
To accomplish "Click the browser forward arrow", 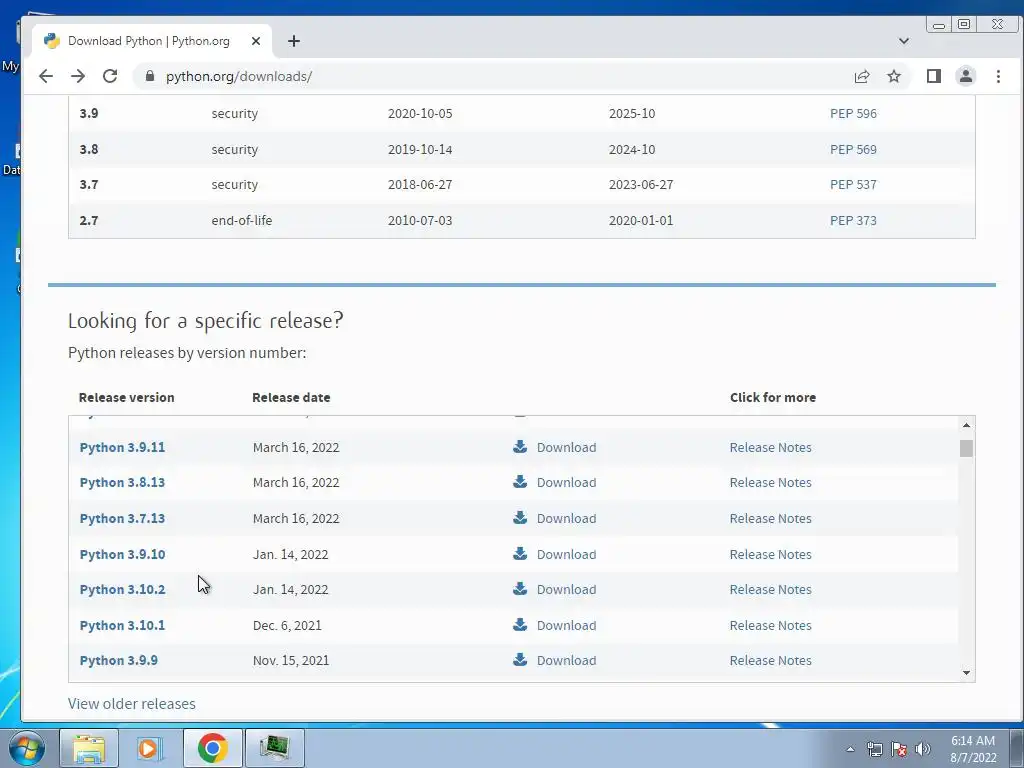I will coord(78,76).
